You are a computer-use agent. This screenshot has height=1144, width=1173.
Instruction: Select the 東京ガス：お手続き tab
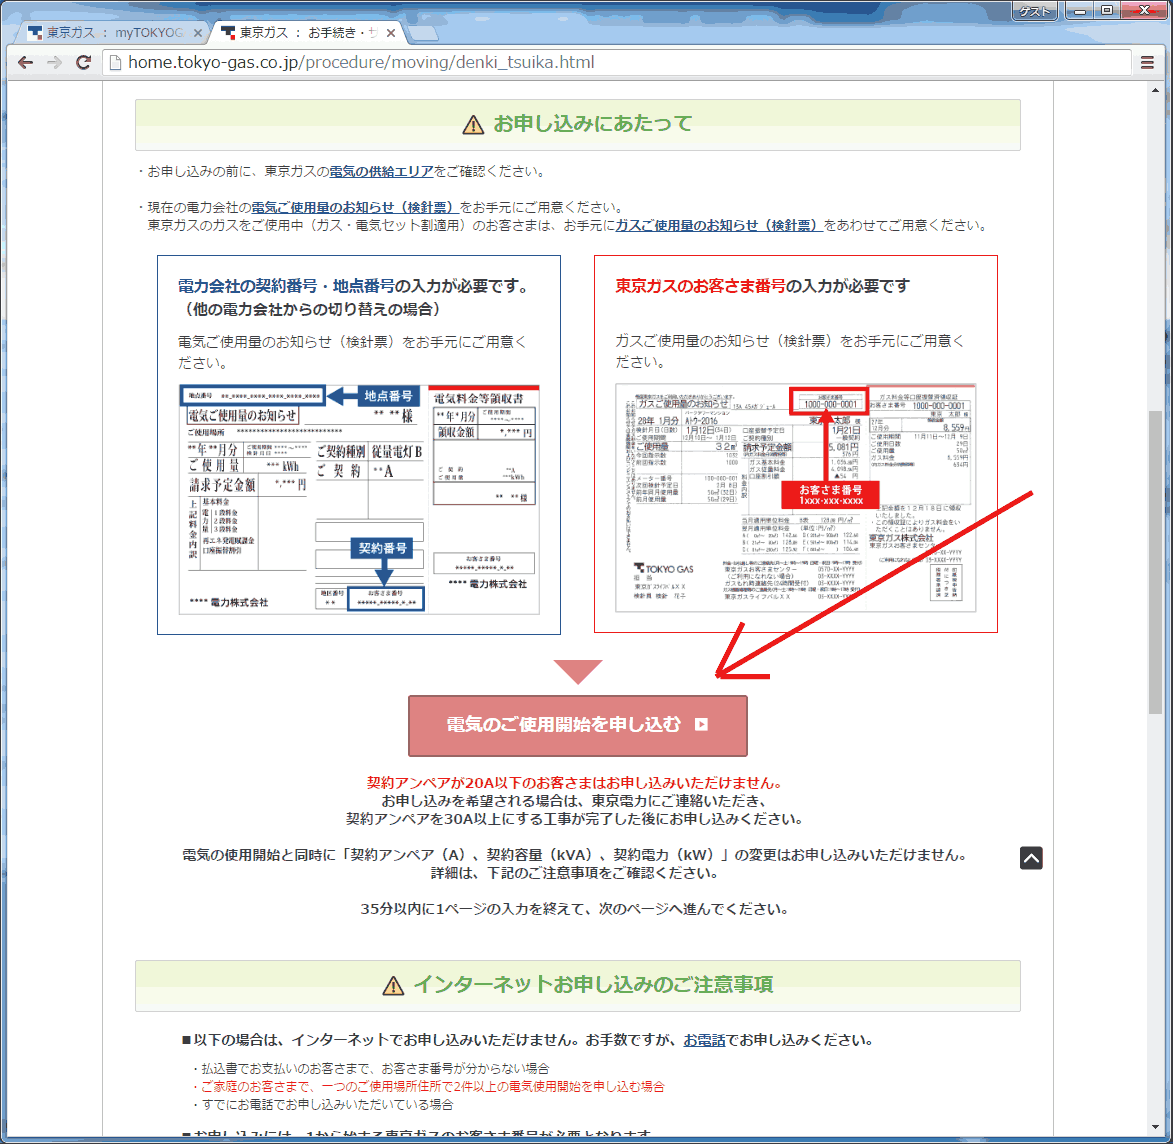pos(307,33)
